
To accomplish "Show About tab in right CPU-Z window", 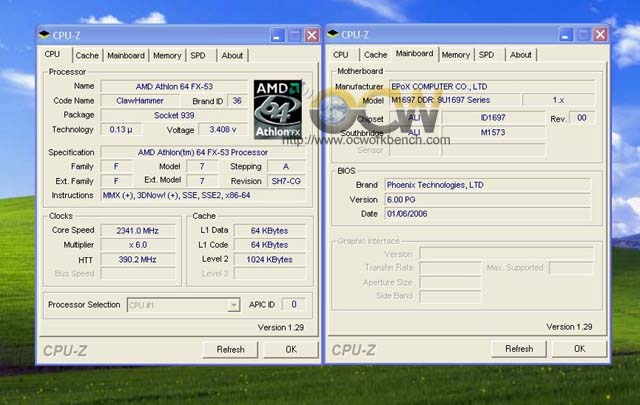I will 521,55.
